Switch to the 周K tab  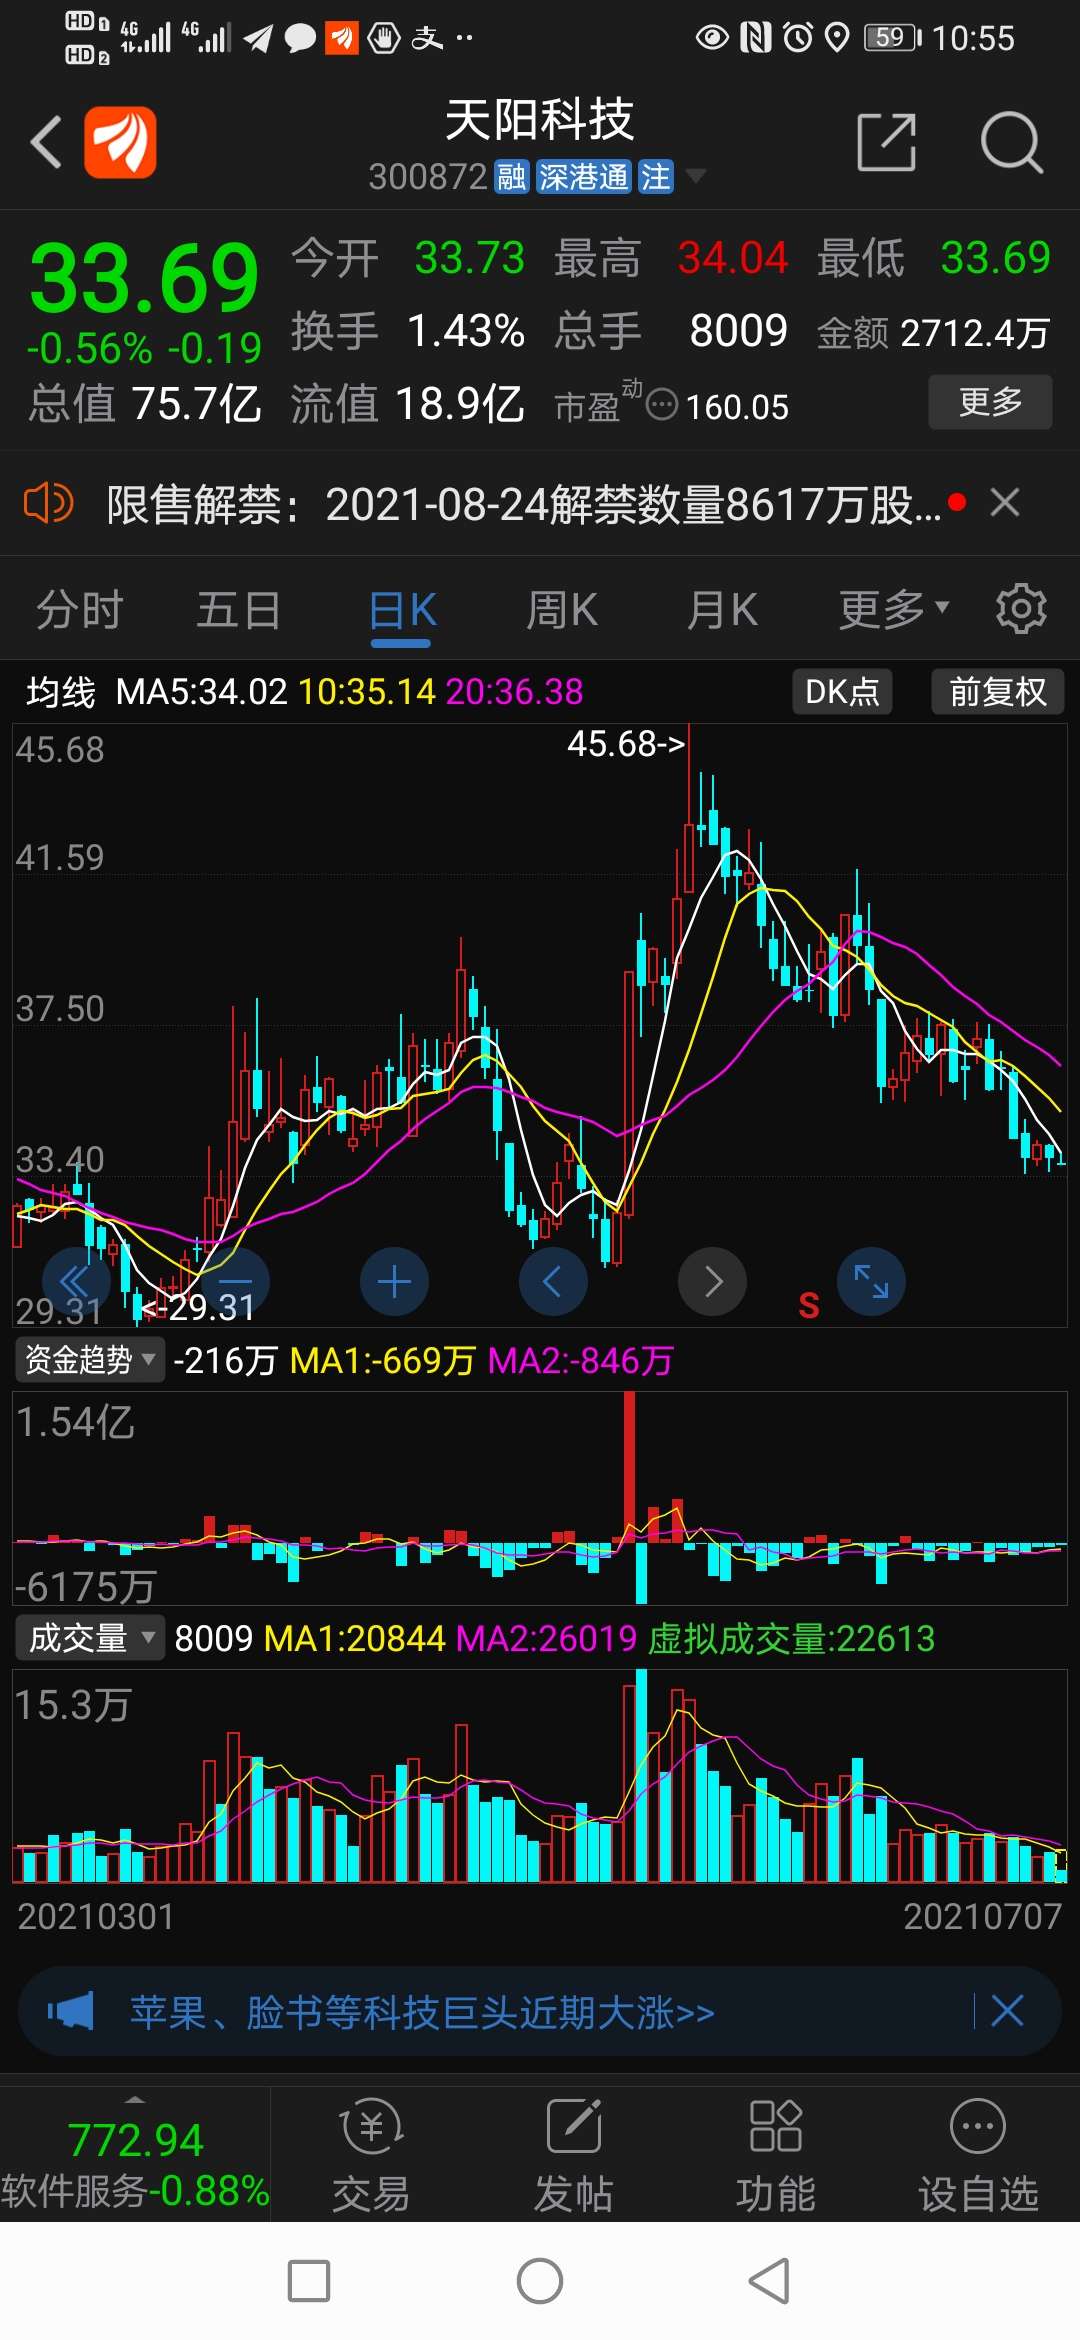[562, 610]
